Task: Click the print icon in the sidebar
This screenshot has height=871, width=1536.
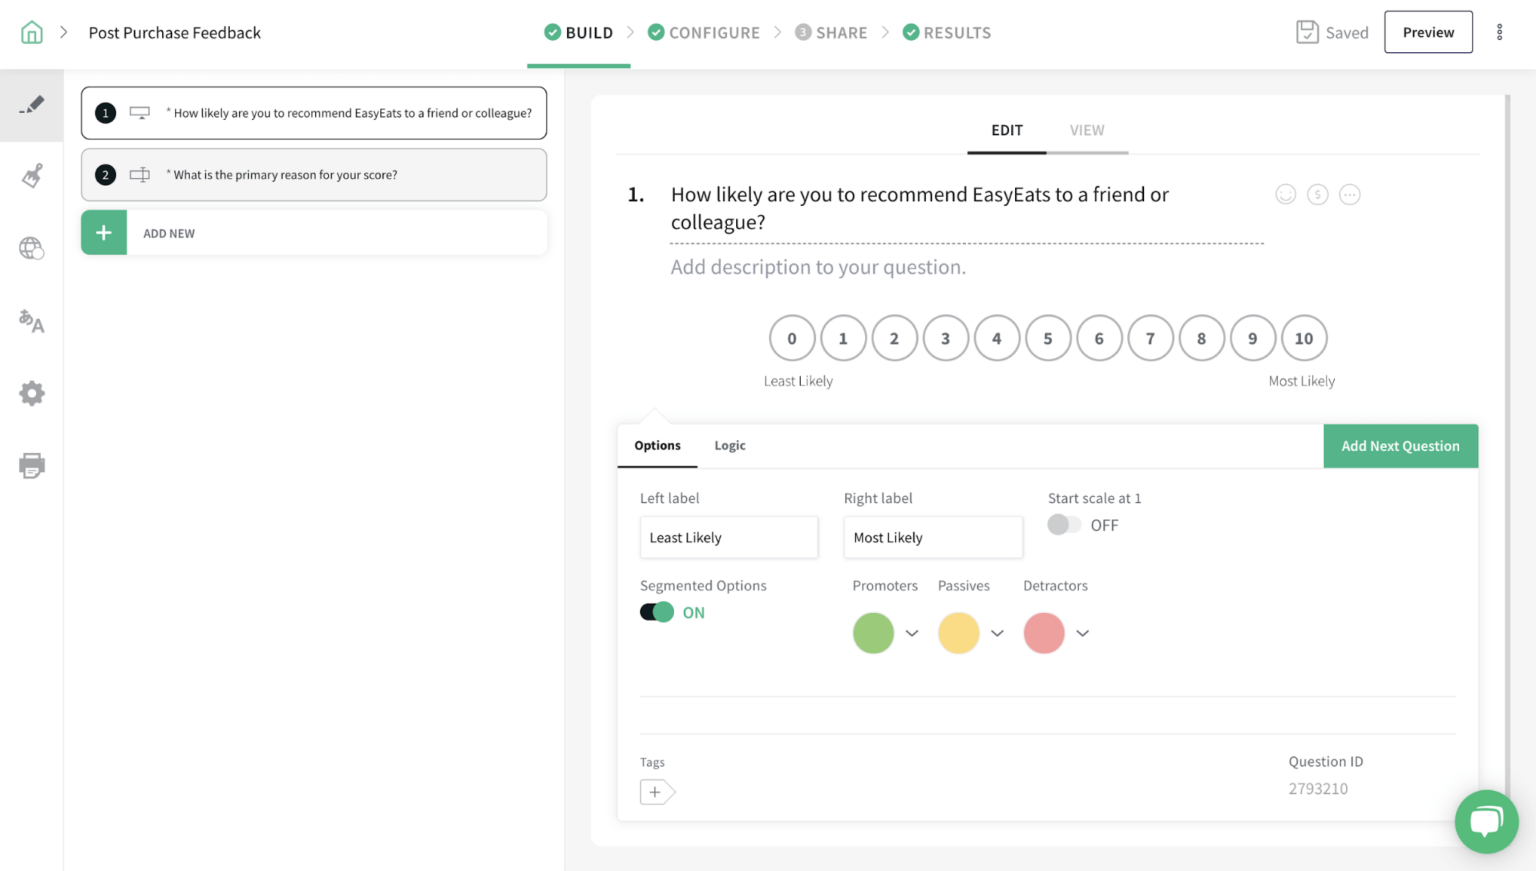Action: click(31, 465)
